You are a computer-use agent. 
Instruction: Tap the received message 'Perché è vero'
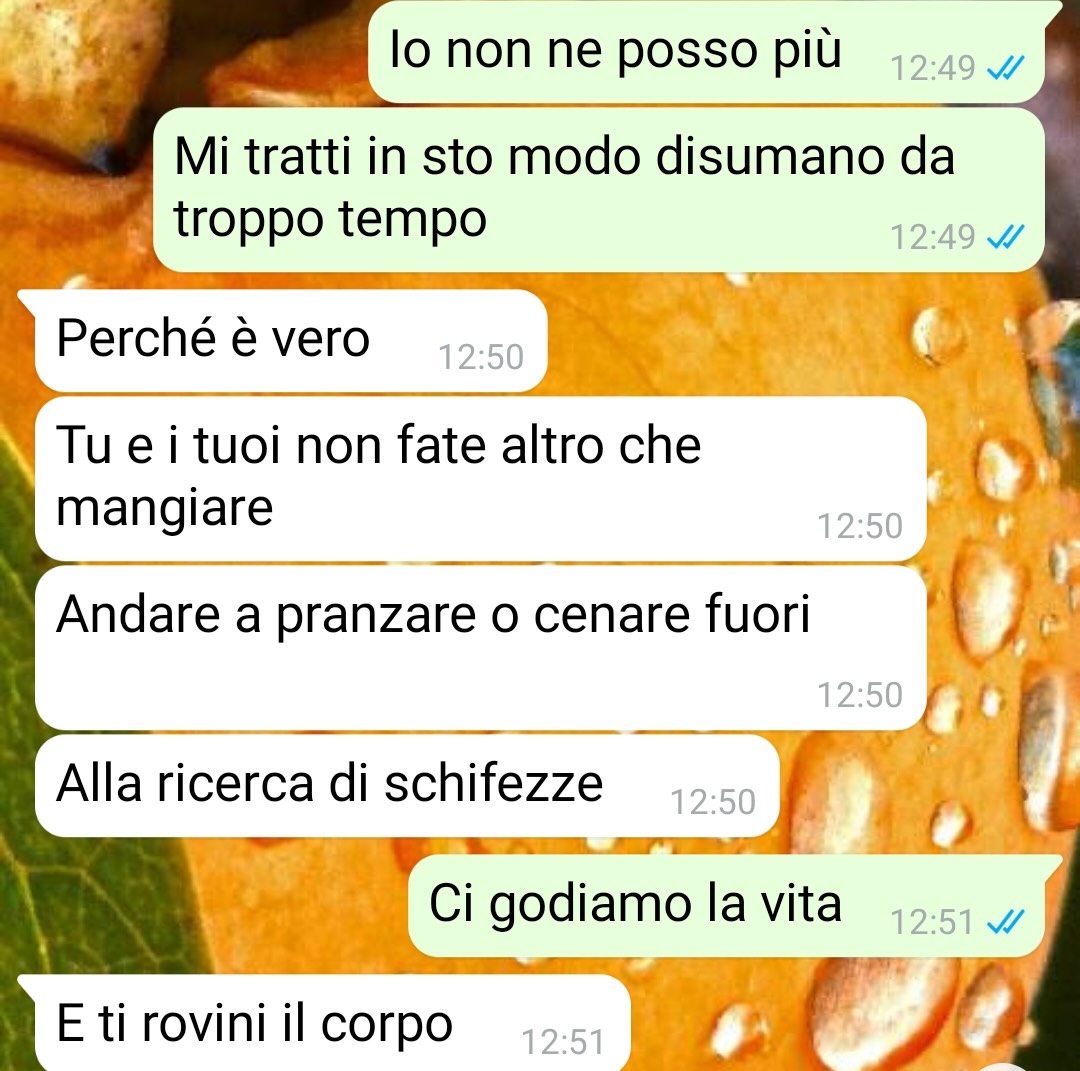[291, 340]
